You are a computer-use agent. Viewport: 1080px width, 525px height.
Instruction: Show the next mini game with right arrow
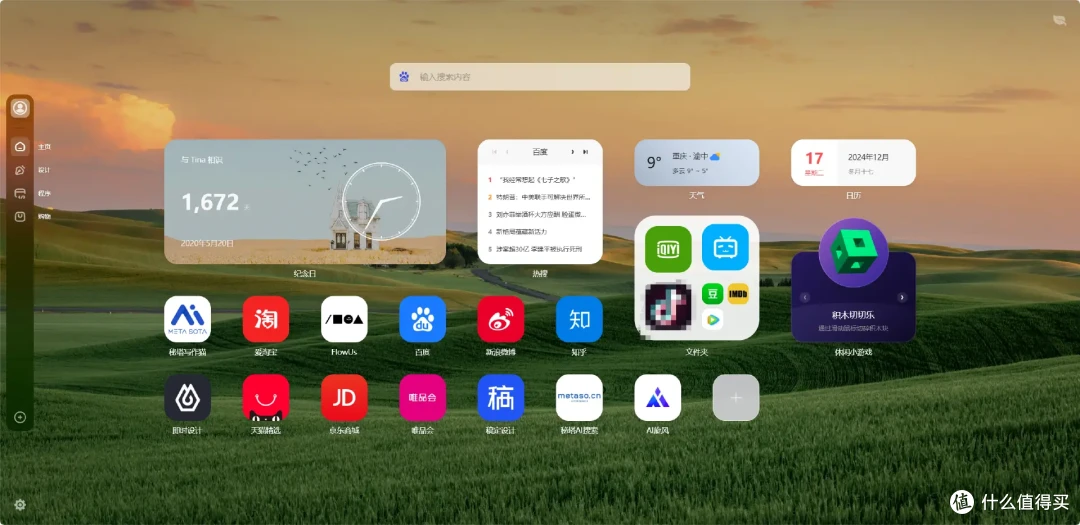pos(902,298)
